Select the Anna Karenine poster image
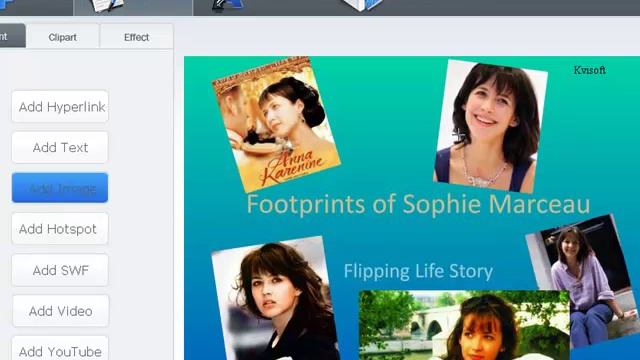The height and width of the screenshot is (360, 640). pyautogui.click(x=276, y=124)
